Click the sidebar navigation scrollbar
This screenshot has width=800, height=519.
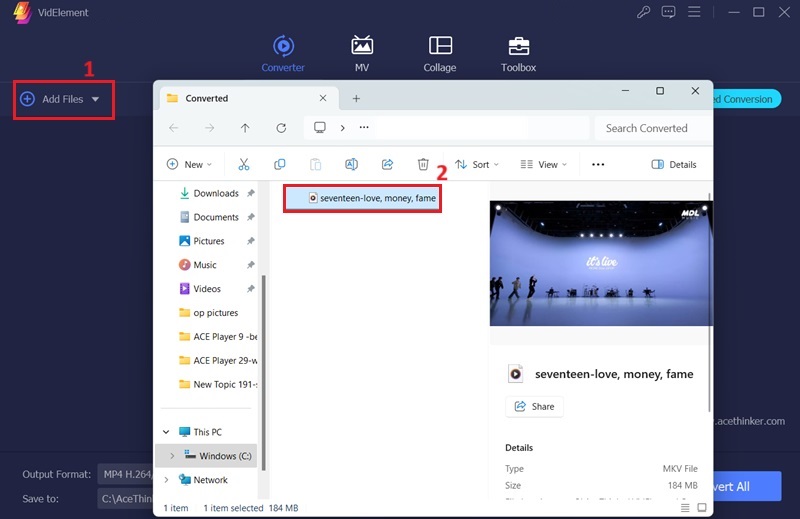click(264, 373)
